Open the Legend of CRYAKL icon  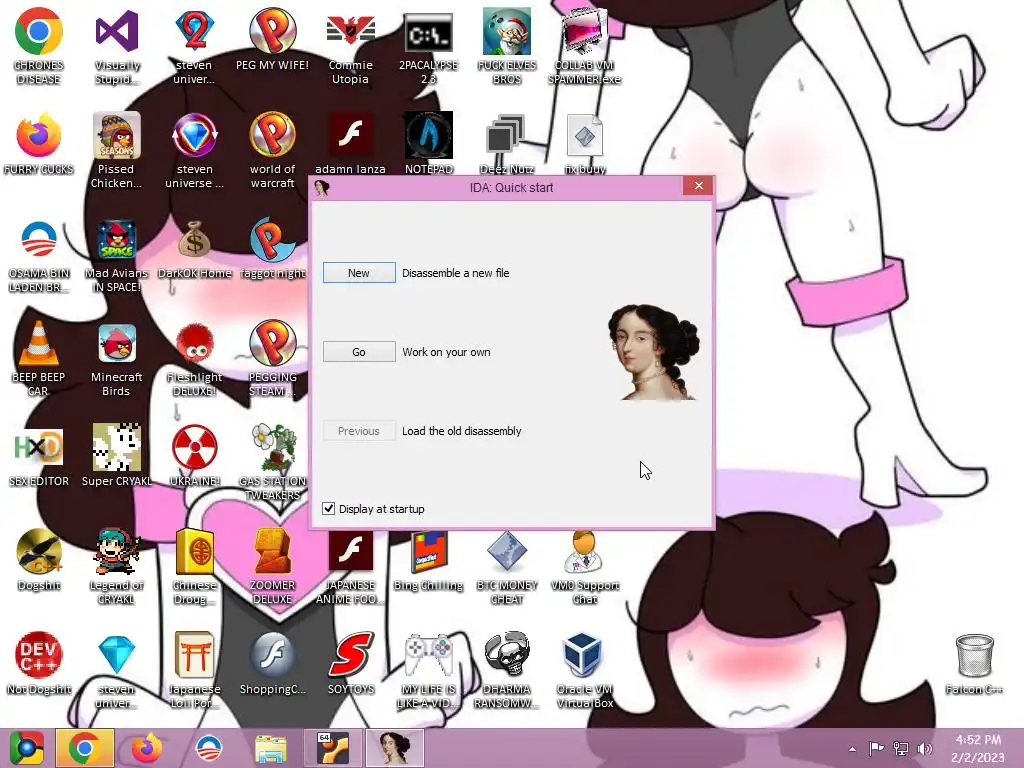click(x=116, y=566)
